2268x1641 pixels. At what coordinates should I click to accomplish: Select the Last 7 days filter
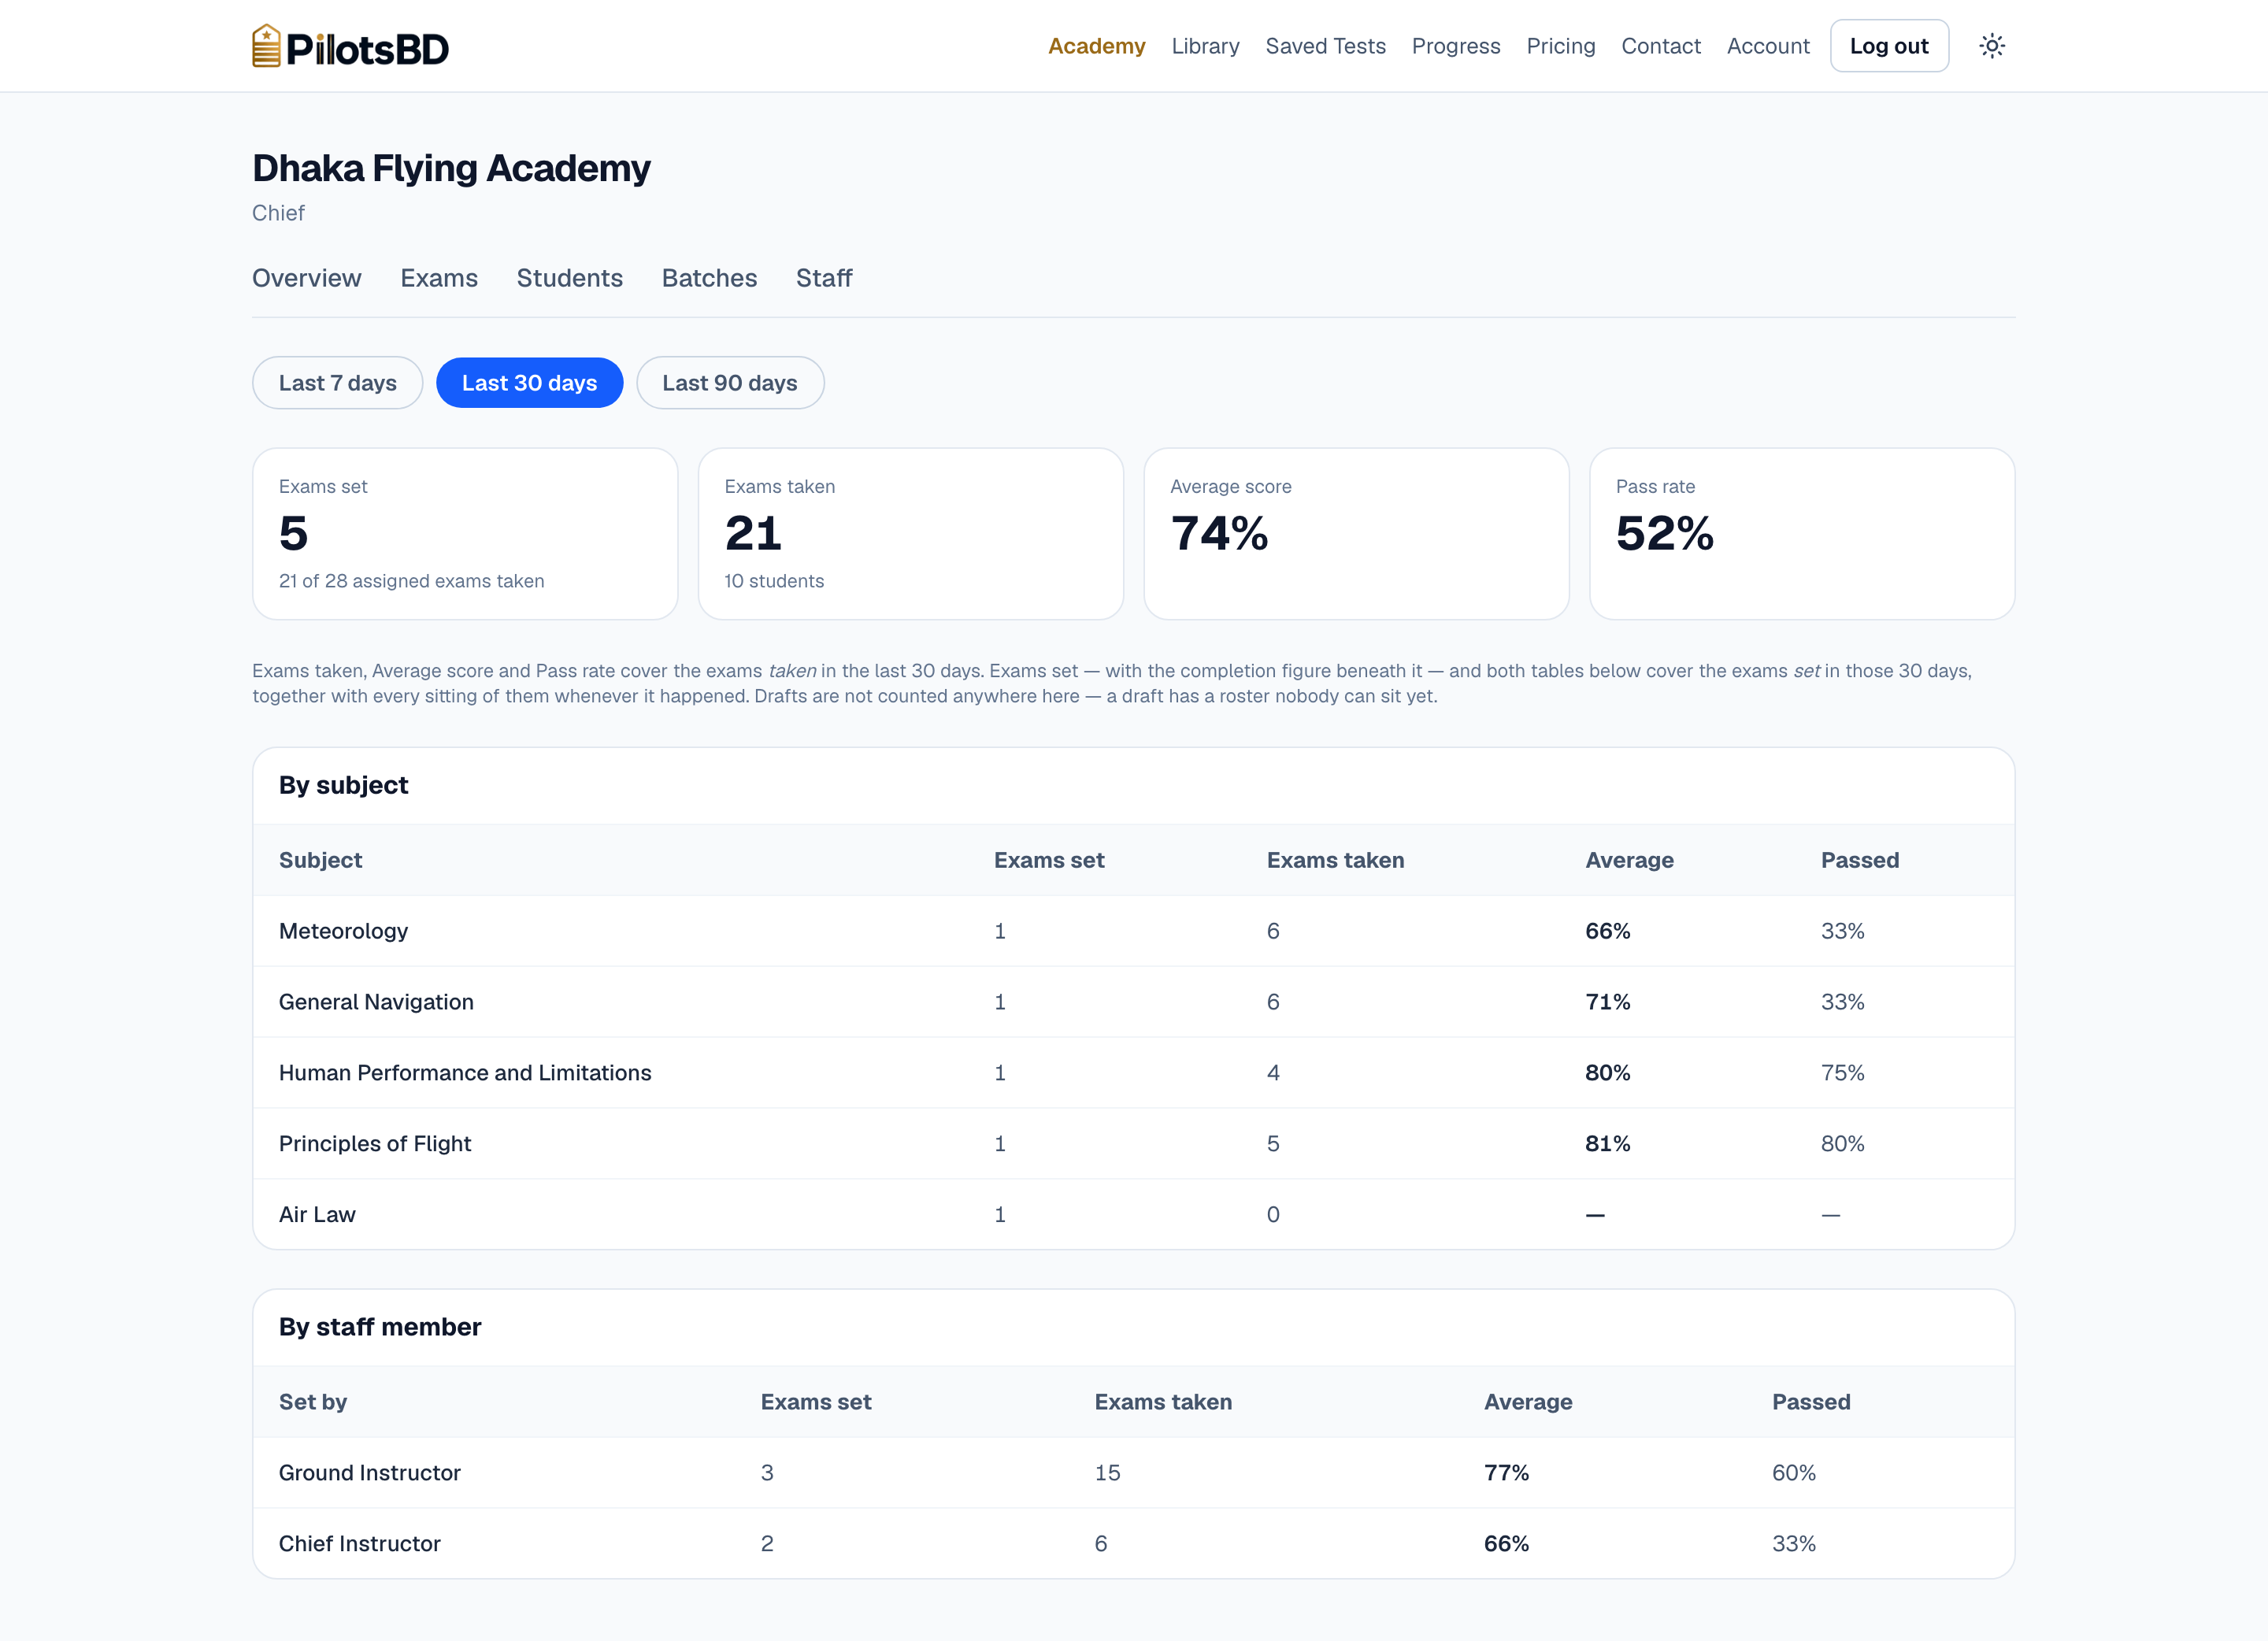[x=337, y=383]
